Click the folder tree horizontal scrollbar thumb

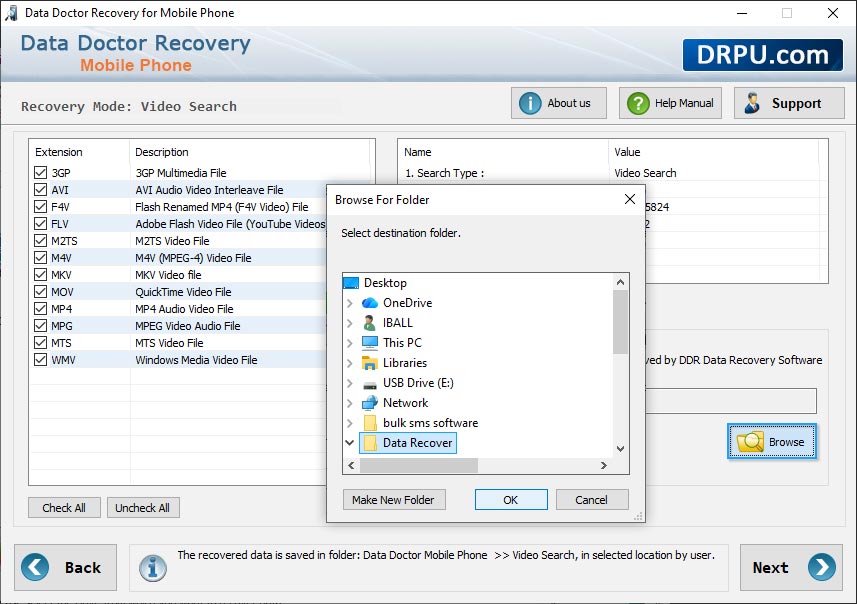coord(419,465)
